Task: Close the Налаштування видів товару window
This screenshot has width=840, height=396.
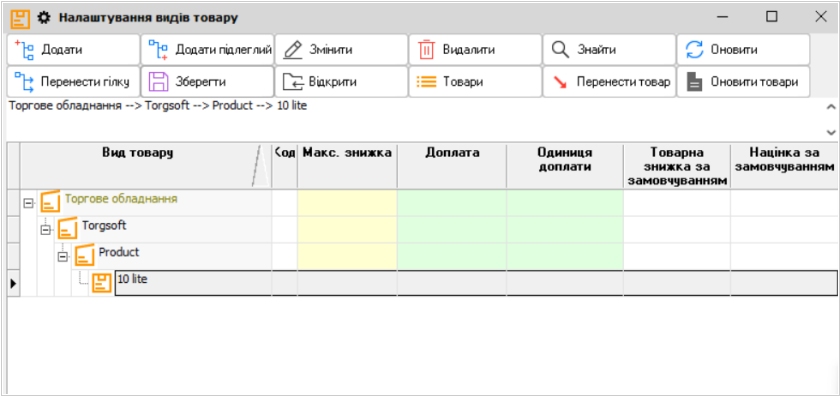Action: point(821,17)
